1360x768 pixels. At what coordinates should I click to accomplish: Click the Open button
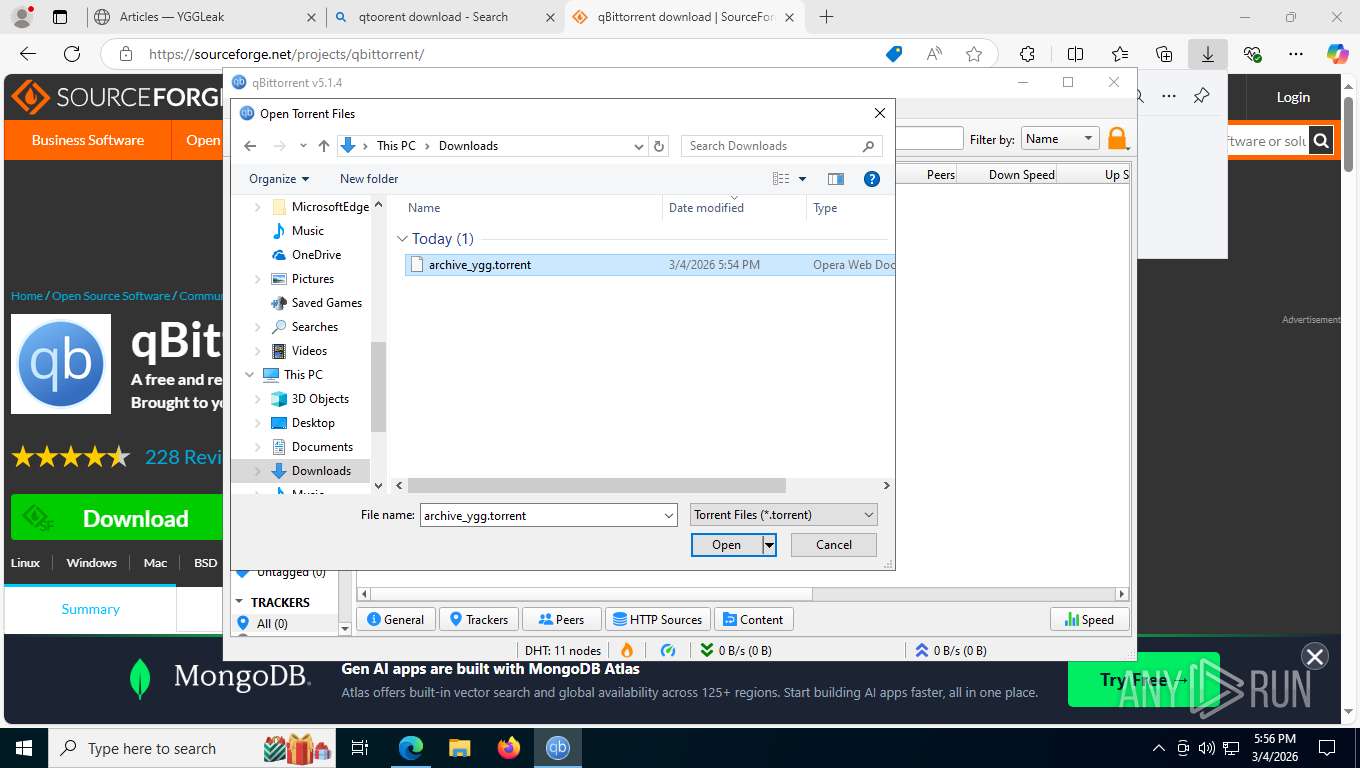tap(726, 545)
